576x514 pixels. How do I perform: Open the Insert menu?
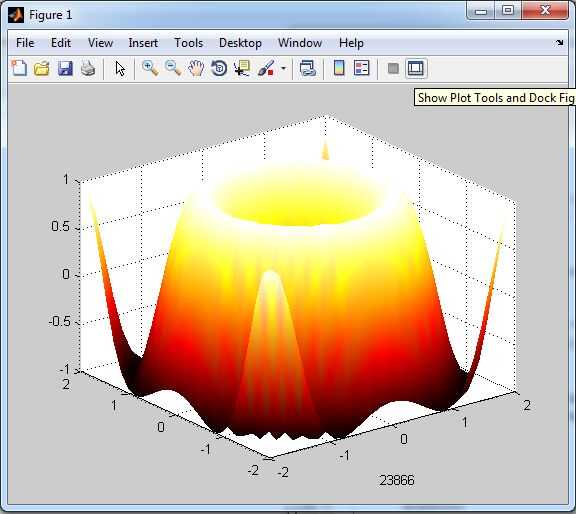pos(143,43)
